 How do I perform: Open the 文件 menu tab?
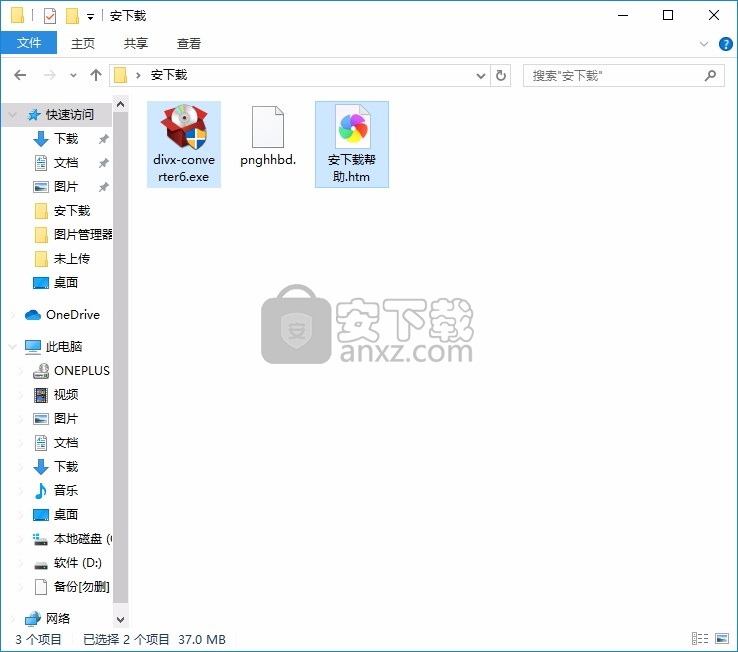pyautogui.click(x=29, y=43)
